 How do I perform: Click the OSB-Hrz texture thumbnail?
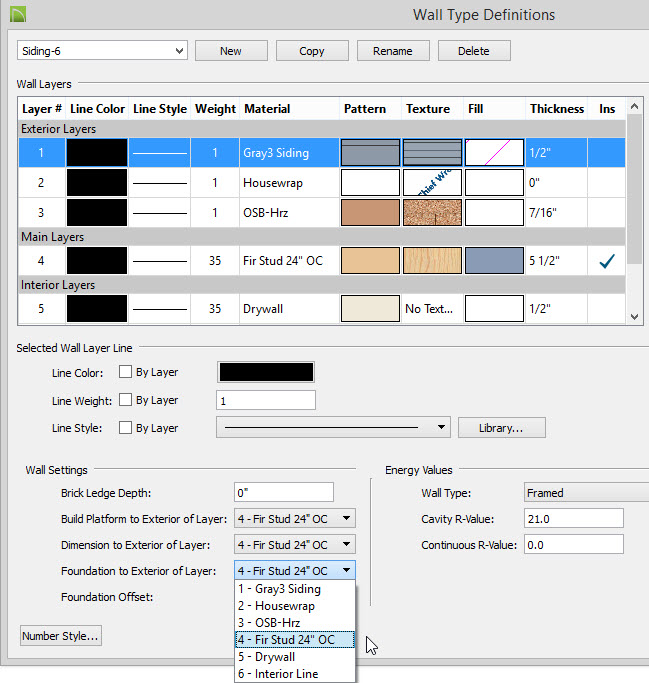pos(433,213)
